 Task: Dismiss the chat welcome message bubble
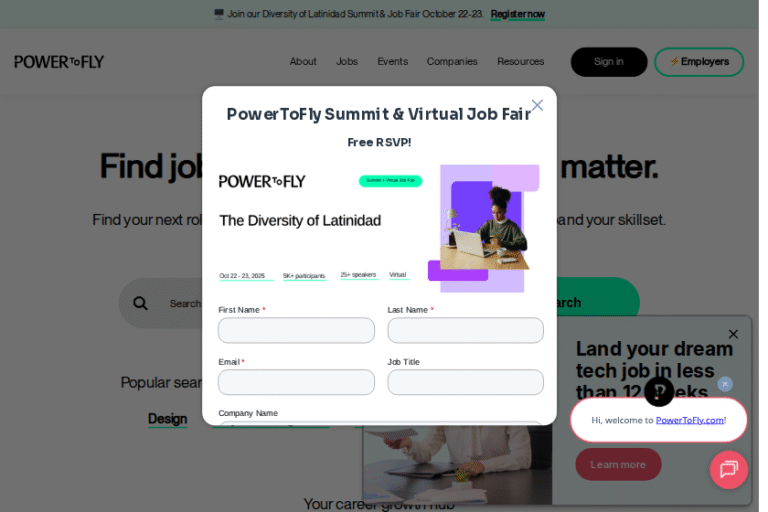click(725, 384)
